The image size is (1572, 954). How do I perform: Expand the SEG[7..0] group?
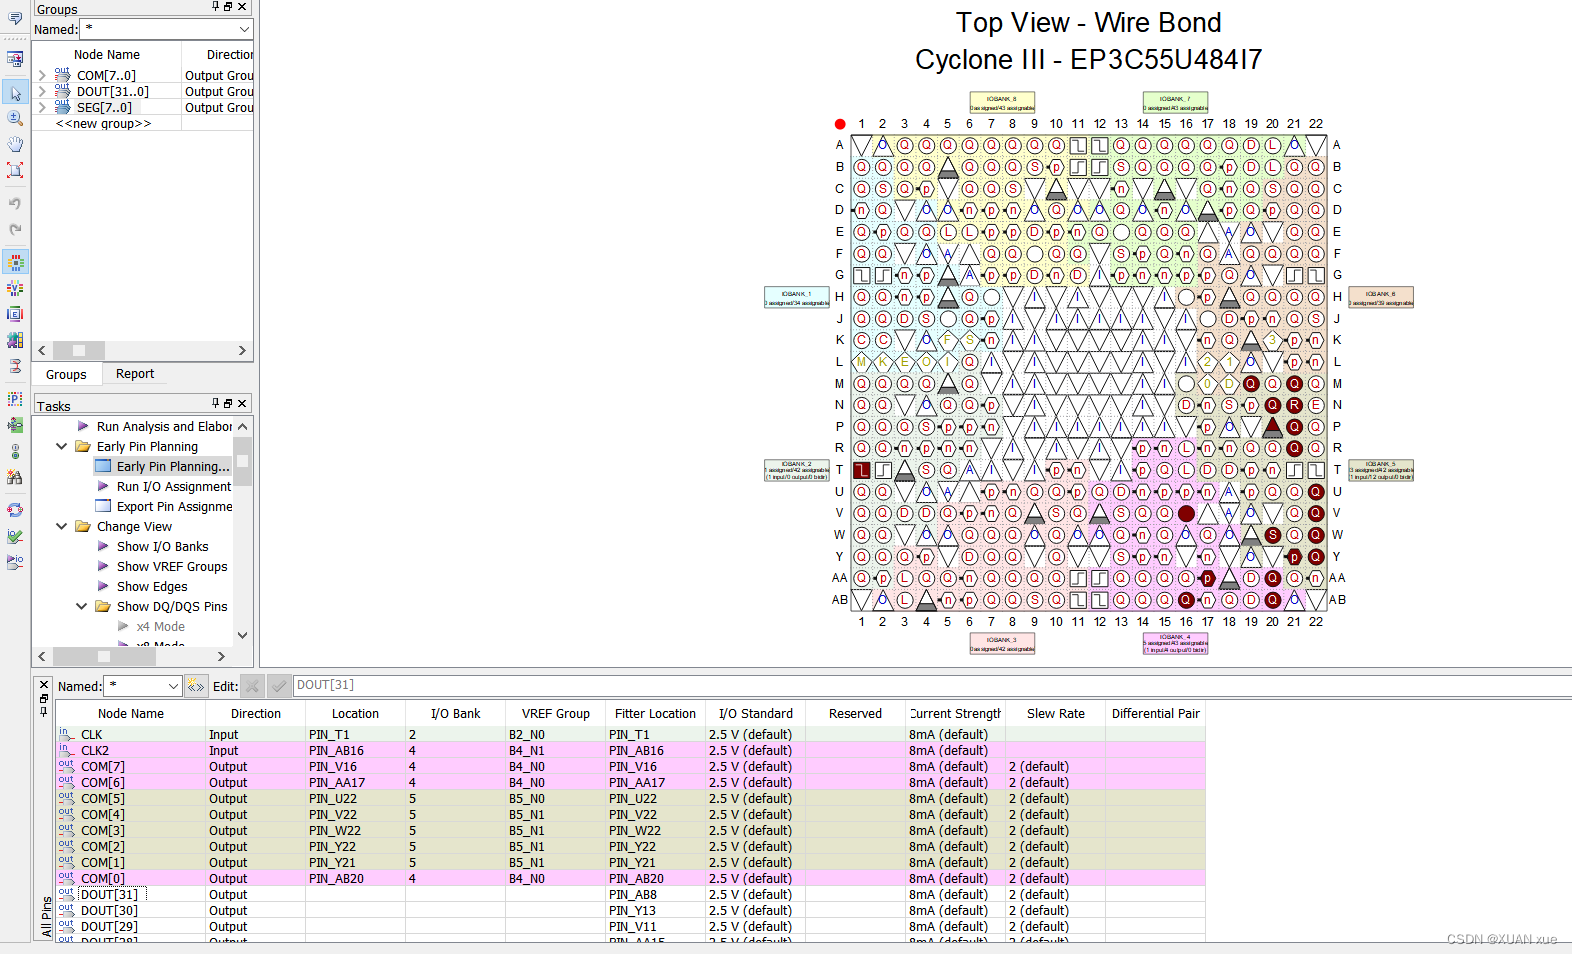pyautogui.click(x=42, y=107)
